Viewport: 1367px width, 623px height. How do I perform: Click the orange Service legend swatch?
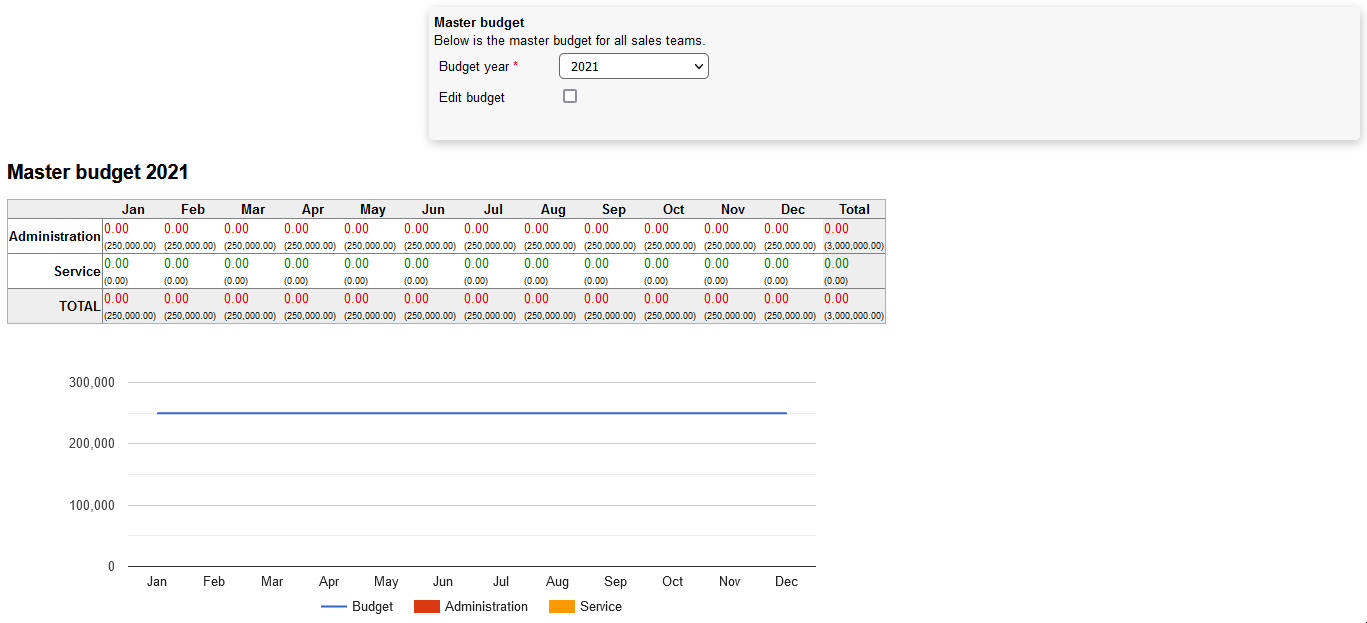click(562, 607)
